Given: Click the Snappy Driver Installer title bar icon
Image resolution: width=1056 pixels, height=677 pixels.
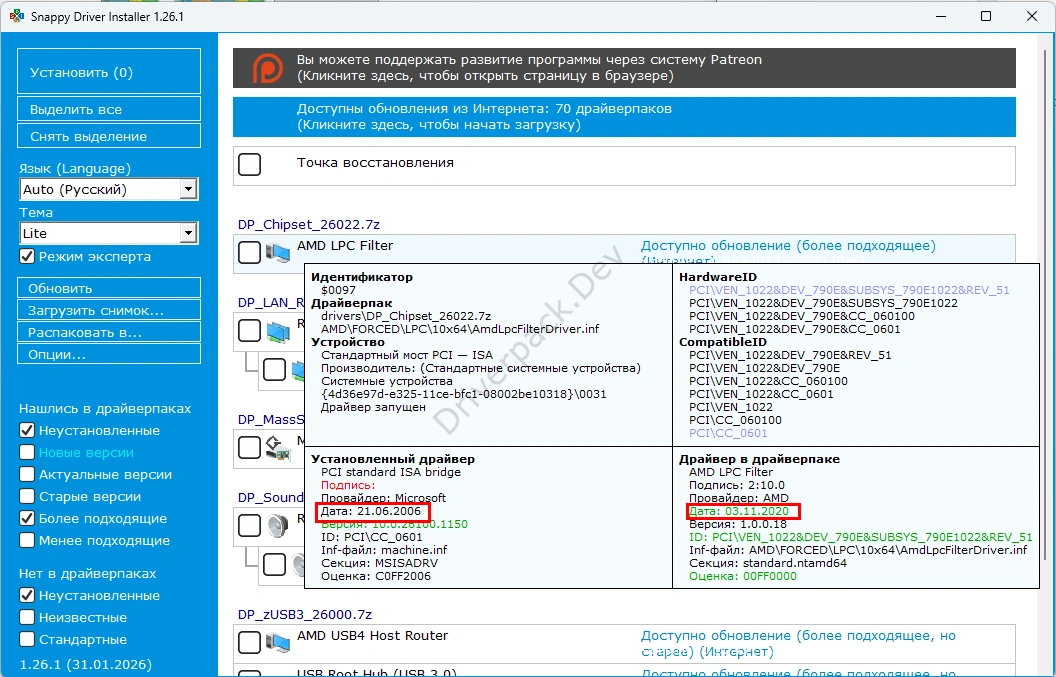Looking at the screenshot, I should click(x=16, y=15).
